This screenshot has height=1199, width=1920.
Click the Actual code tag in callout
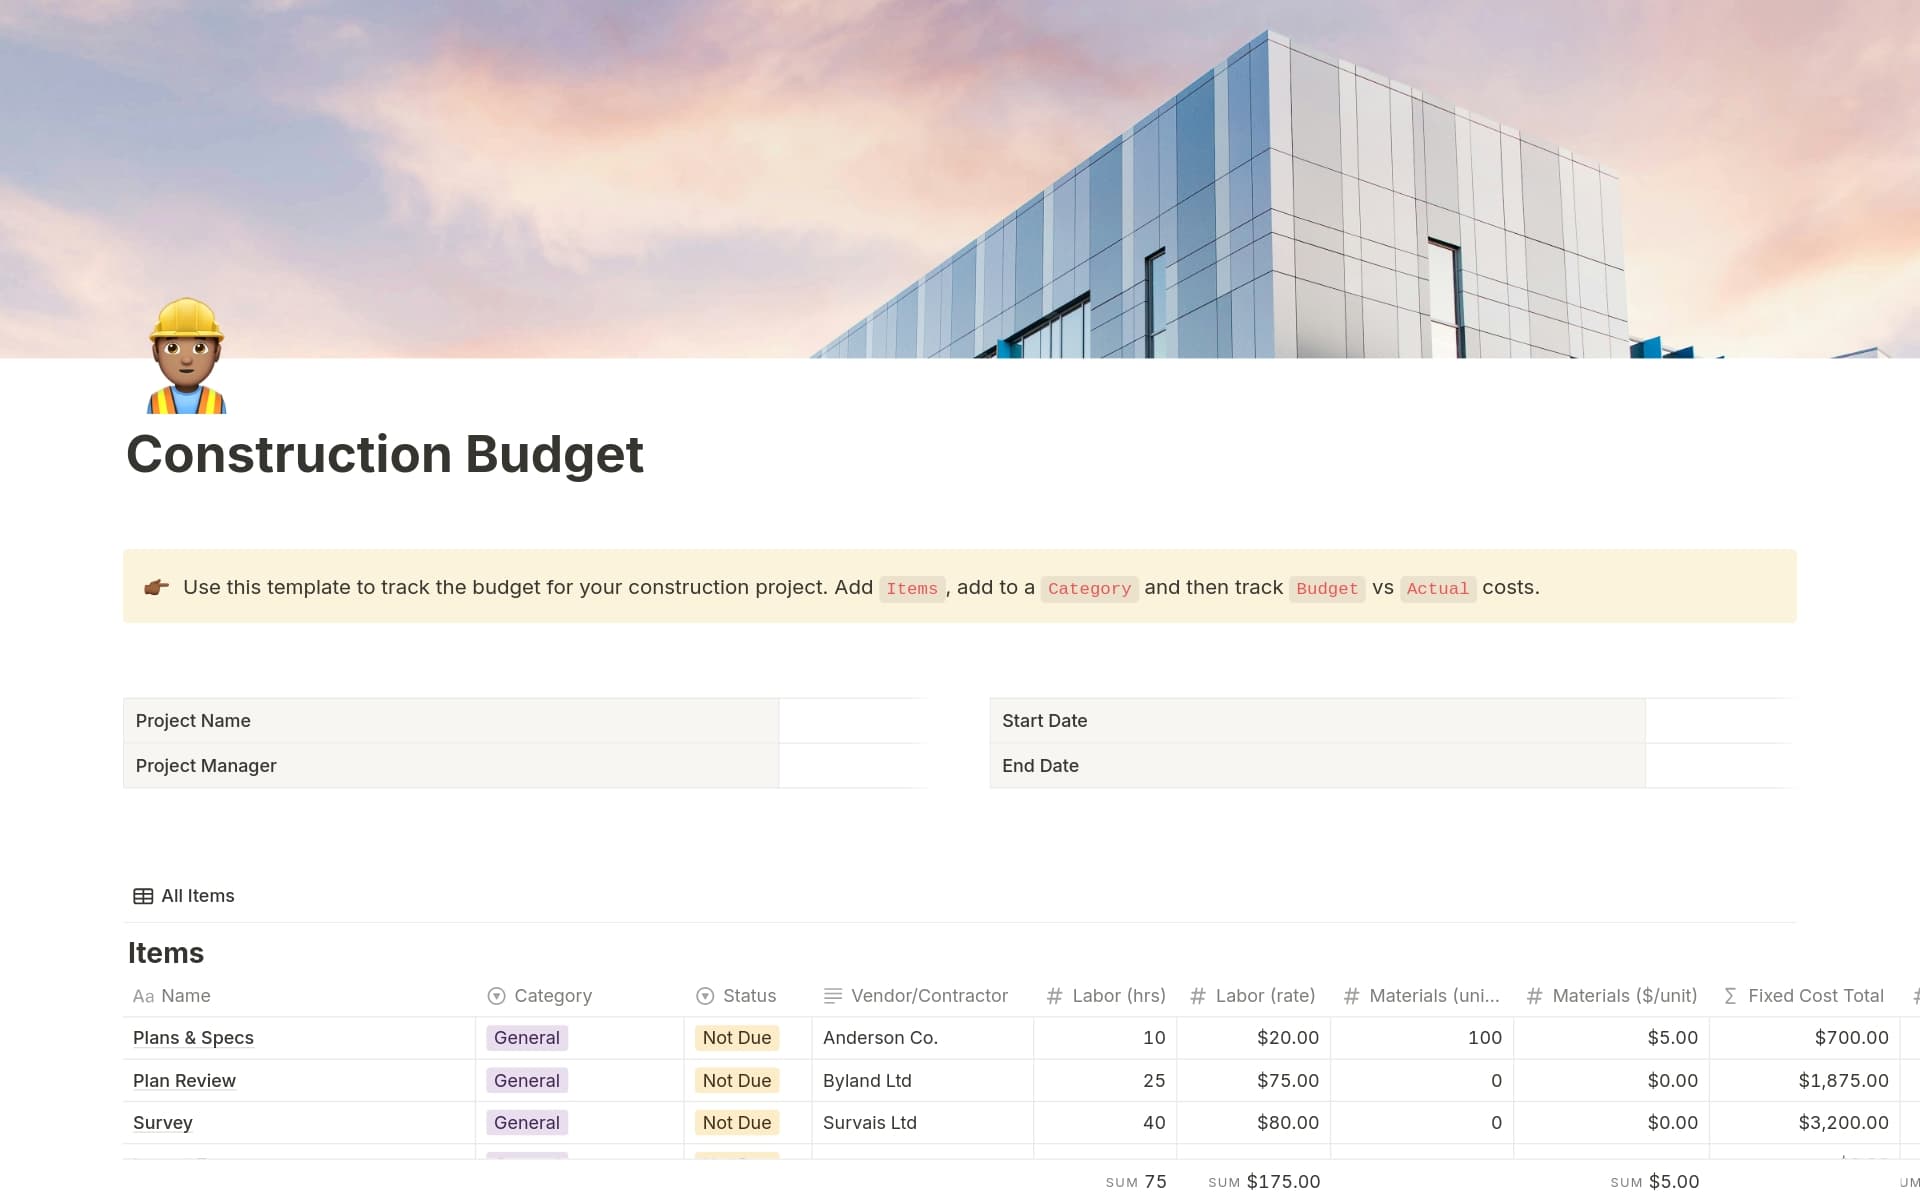coord(1438,588)
